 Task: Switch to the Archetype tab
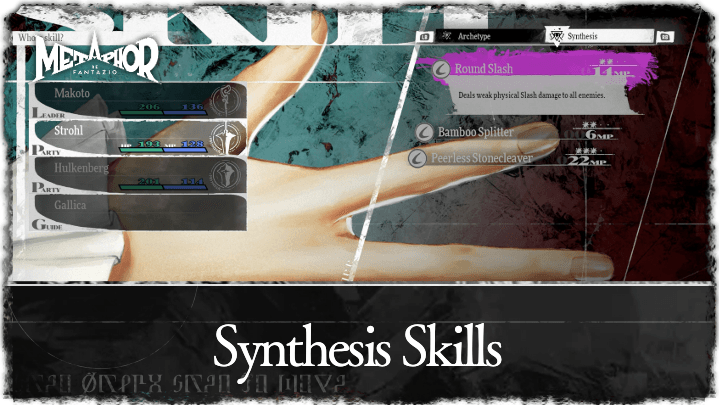pyautogui.click(x=489, y=36)
